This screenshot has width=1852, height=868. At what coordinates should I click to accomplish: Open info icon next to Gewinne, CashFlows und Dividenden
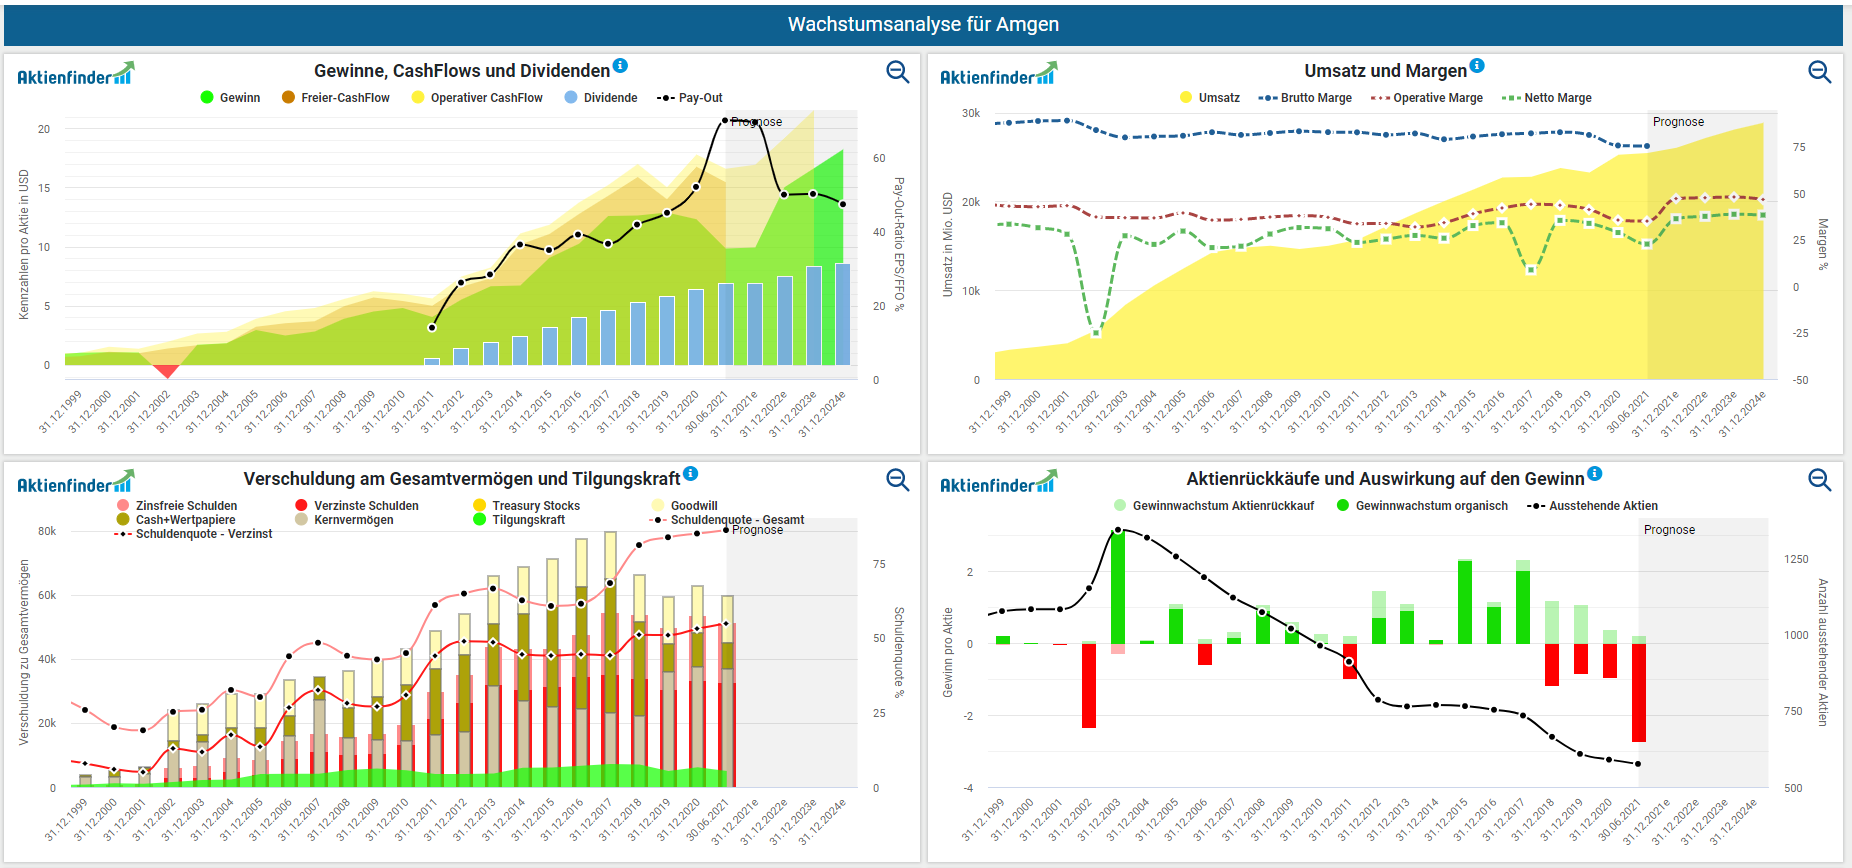(620, 66)
